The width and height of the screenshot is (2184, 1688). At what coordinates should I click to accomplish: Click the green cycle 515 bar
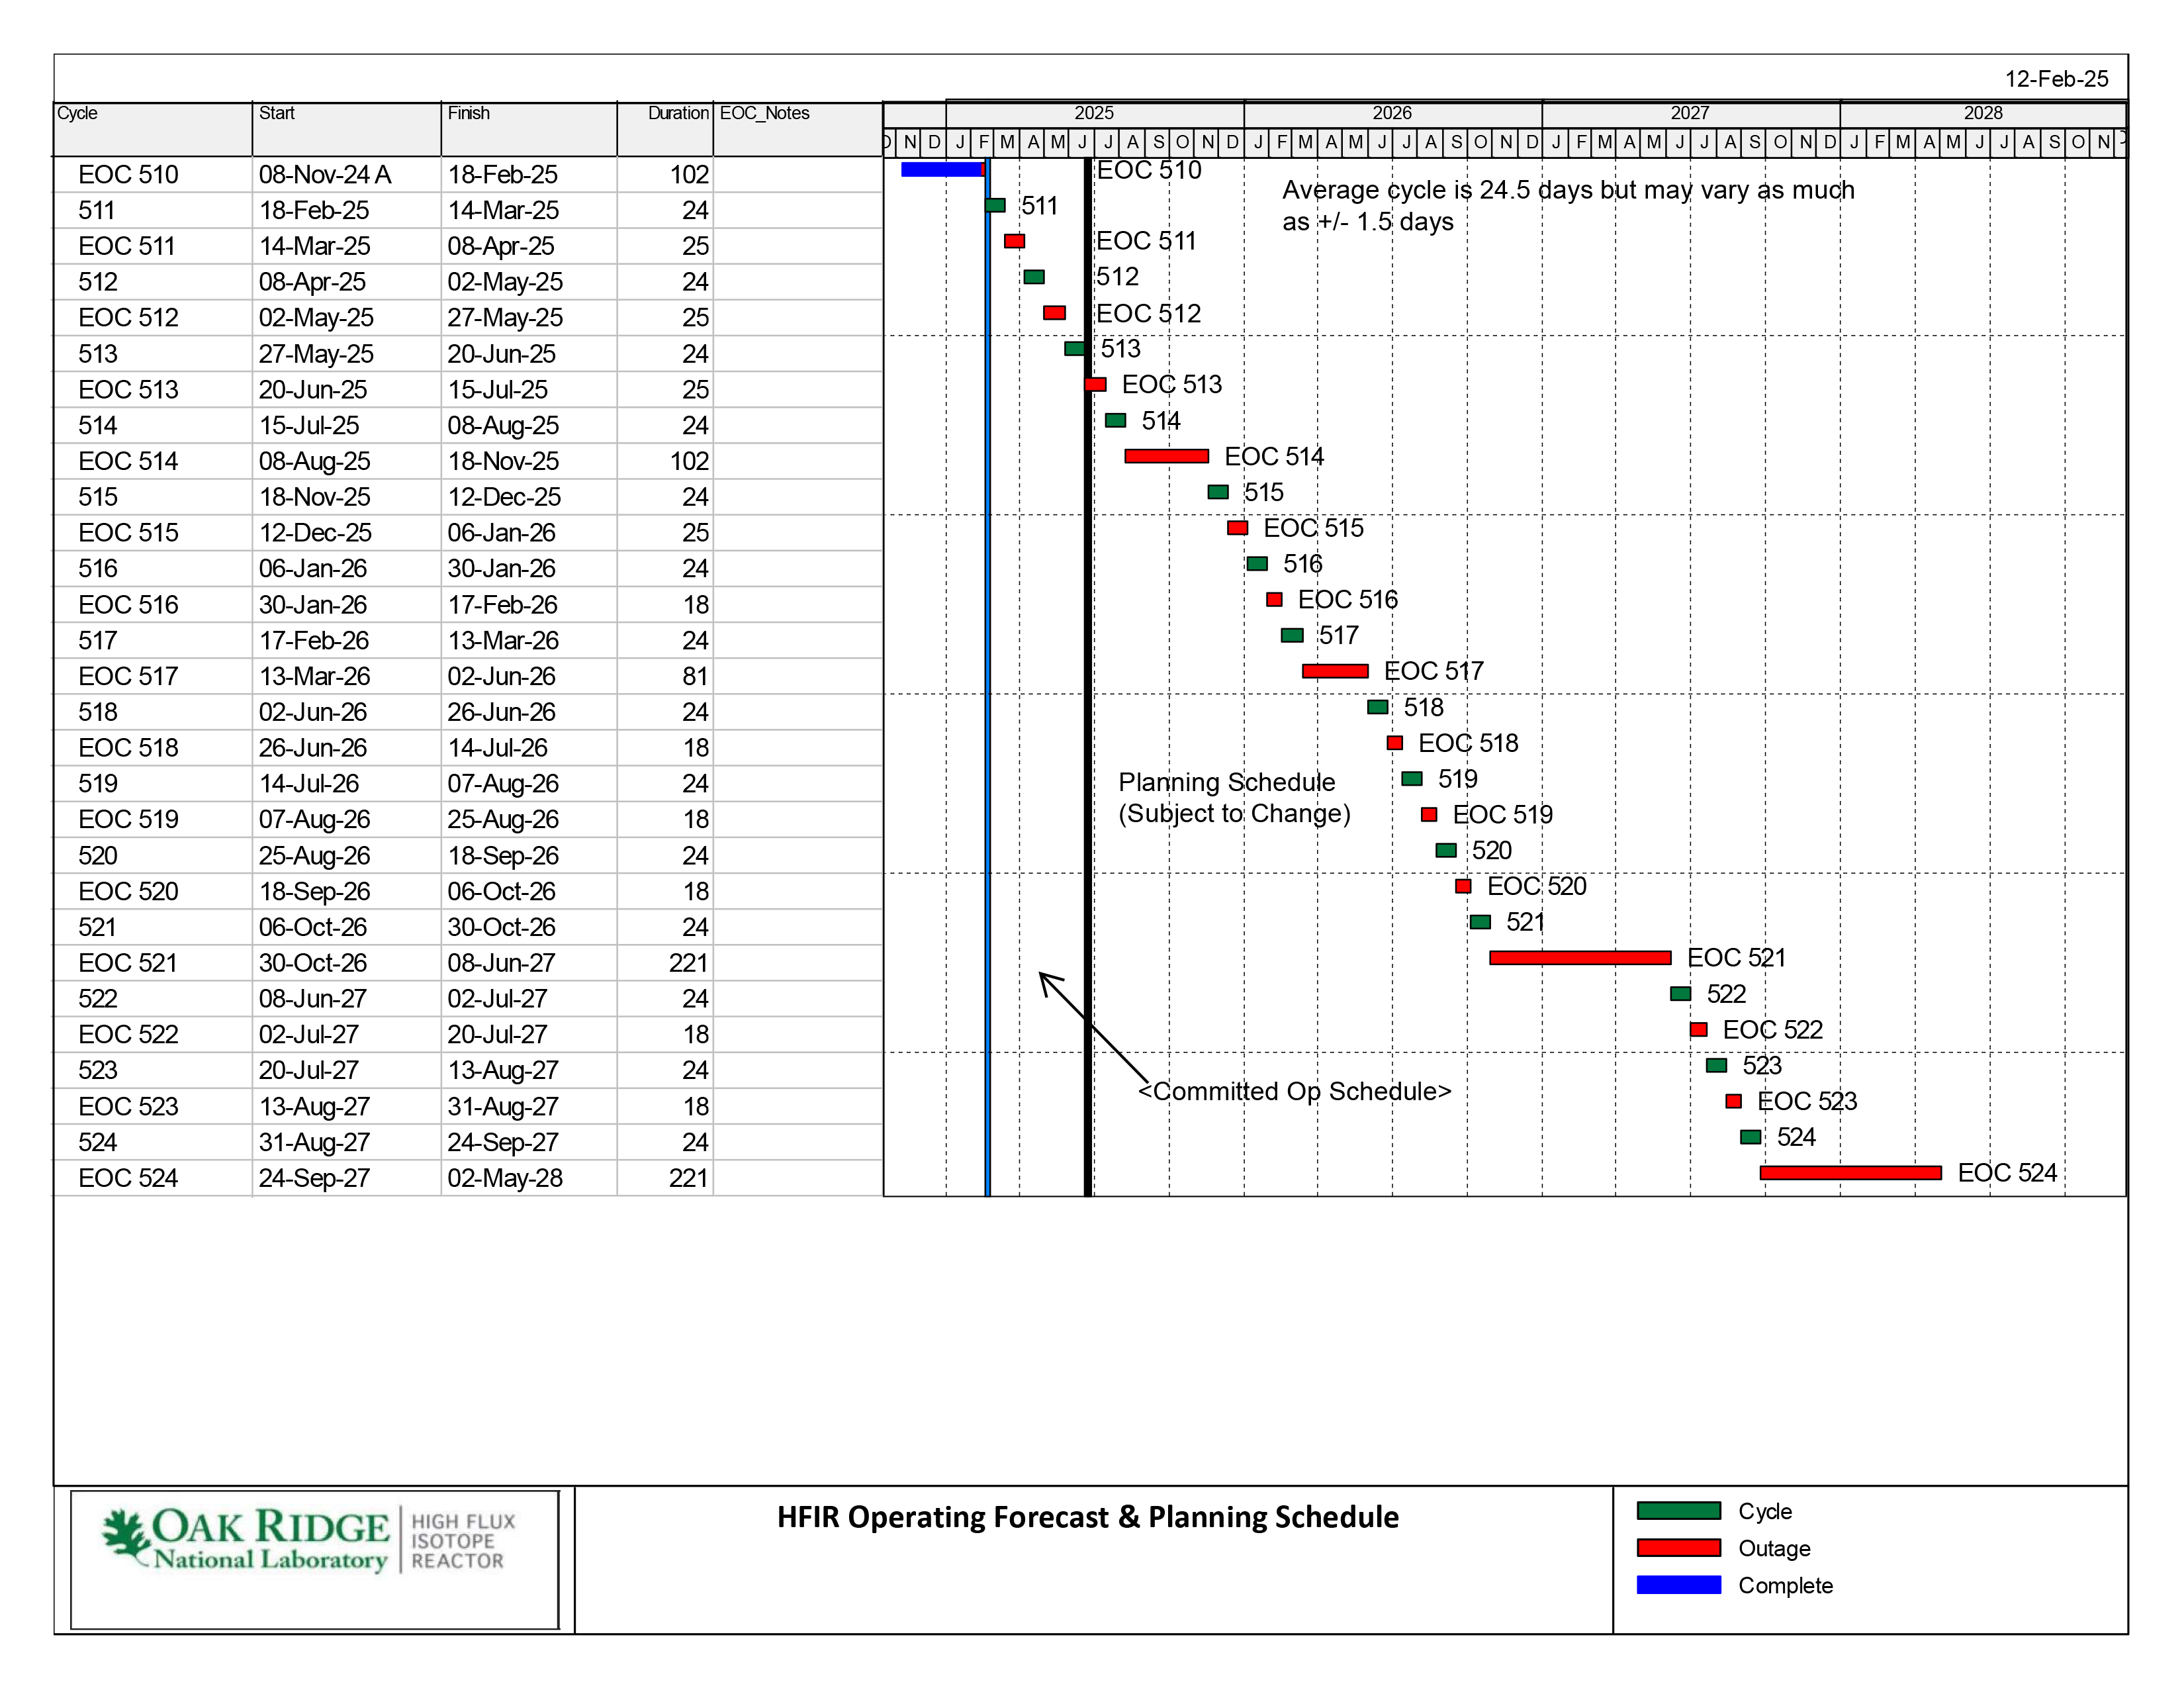point(1218,492)
